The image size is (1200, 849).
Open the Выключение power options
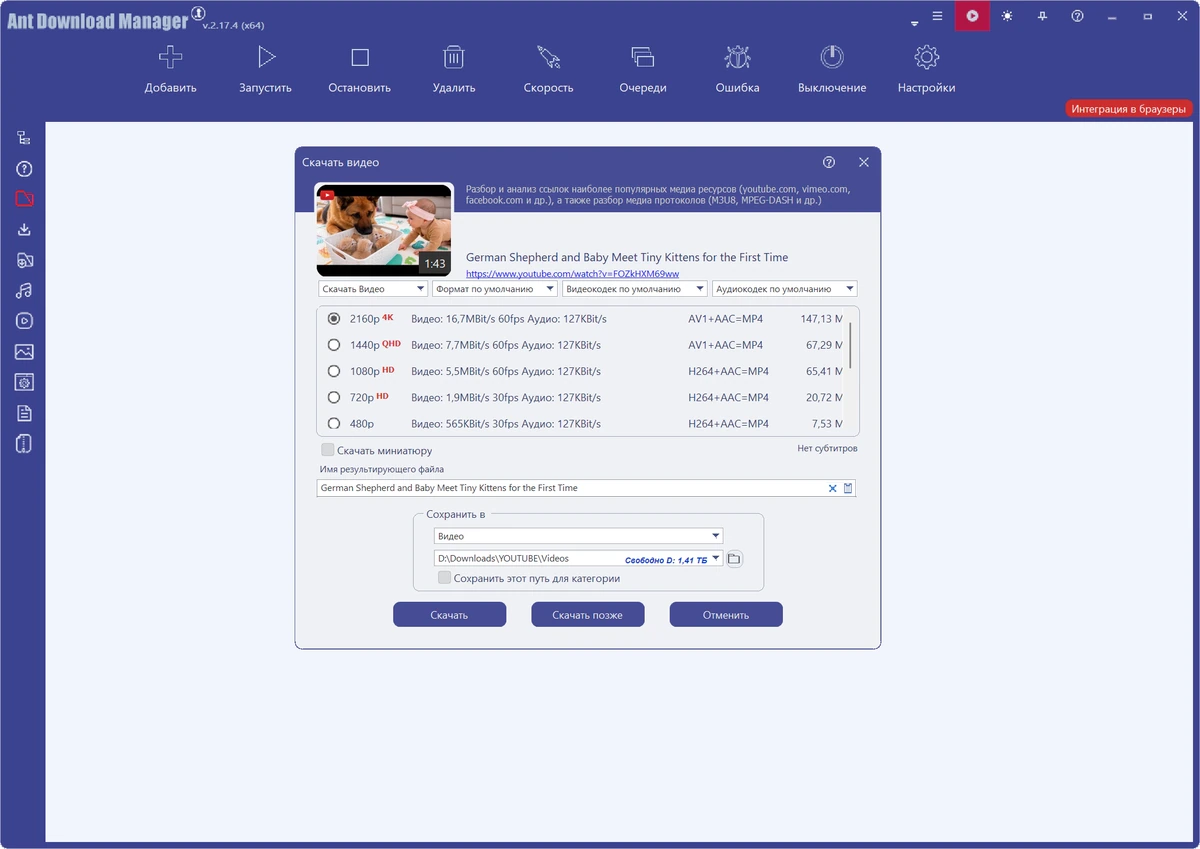coord(832,57)
